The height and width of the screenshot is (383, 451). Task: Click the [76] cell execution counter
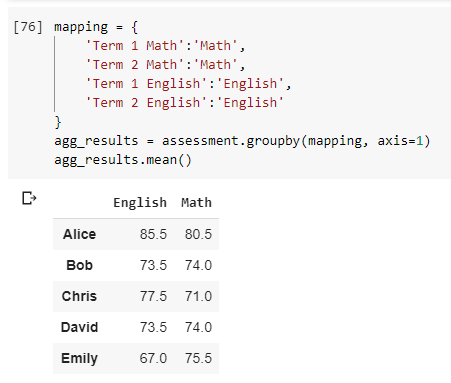pos(28,27)
